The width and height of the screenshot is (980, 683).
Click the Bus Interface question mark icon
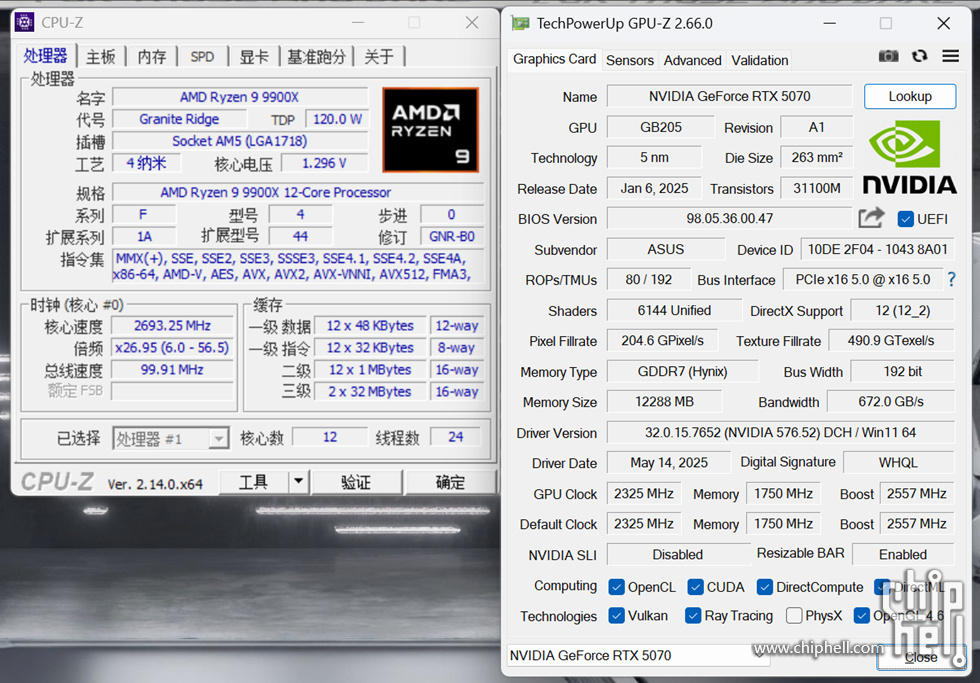coord(951,279)
